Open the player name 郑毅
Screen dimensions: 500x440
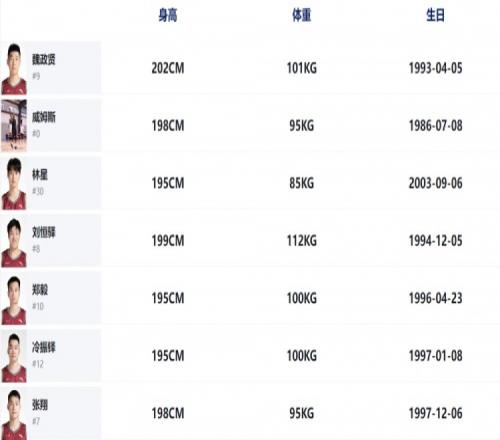tap(40, 290)
